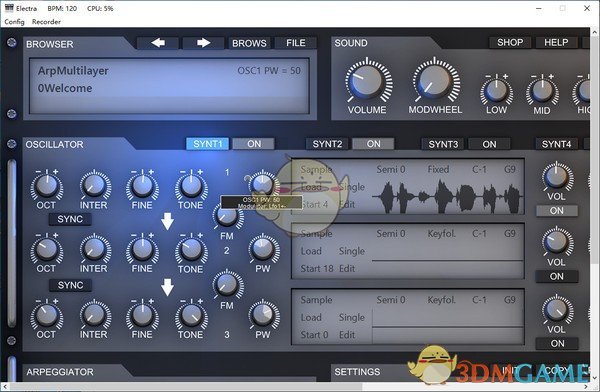Open the HELP button
The height and width of the screenshot is (392, 600).
[556, 42]
